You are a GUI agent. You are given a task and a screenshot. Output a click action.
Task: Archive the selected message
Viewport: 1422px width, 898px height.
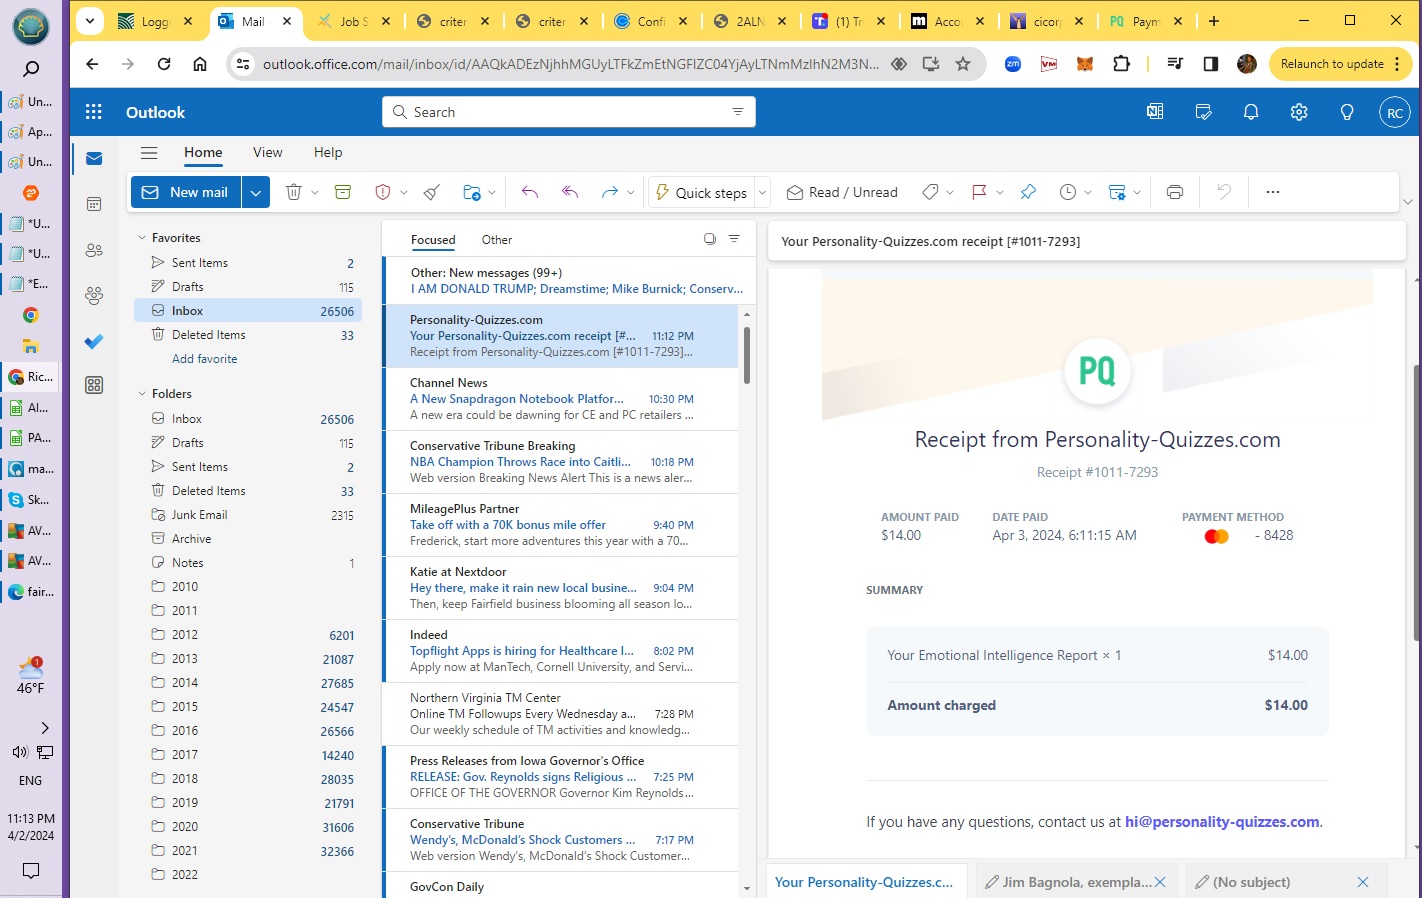click(343, 192)
